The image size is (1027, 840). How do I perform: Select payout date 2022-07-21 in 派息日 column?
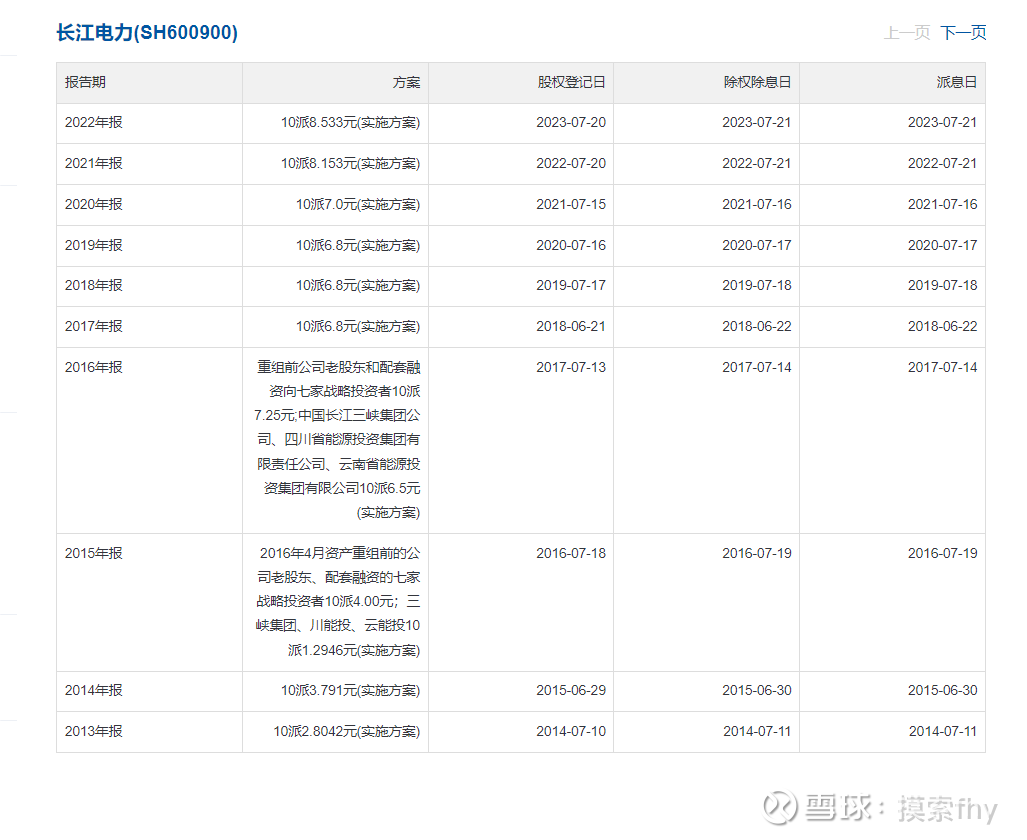[x=943, y=163]
